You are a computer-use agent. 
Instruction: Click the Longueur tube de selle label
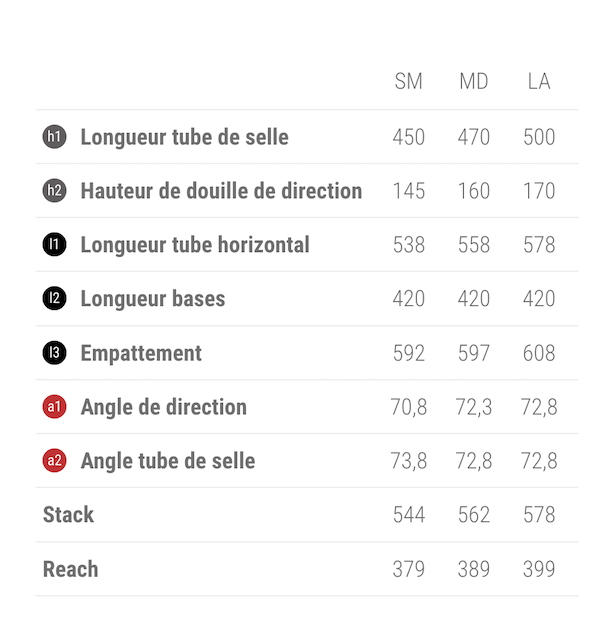click(x=184, y=137)
